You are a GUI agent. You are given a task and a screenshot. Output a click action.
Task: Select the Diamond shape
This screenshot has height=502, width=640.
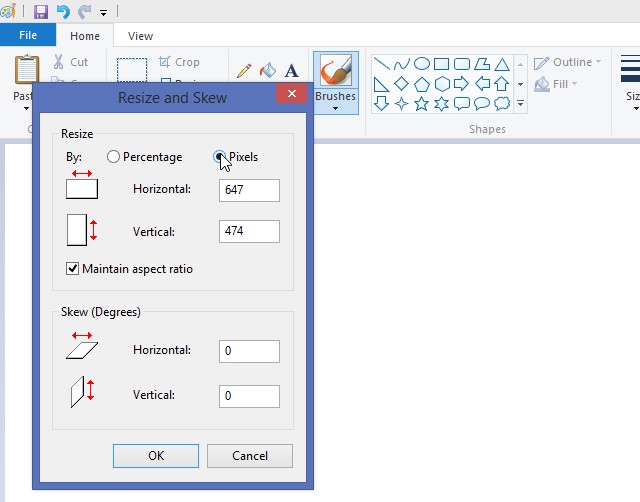tap(402, 84)
